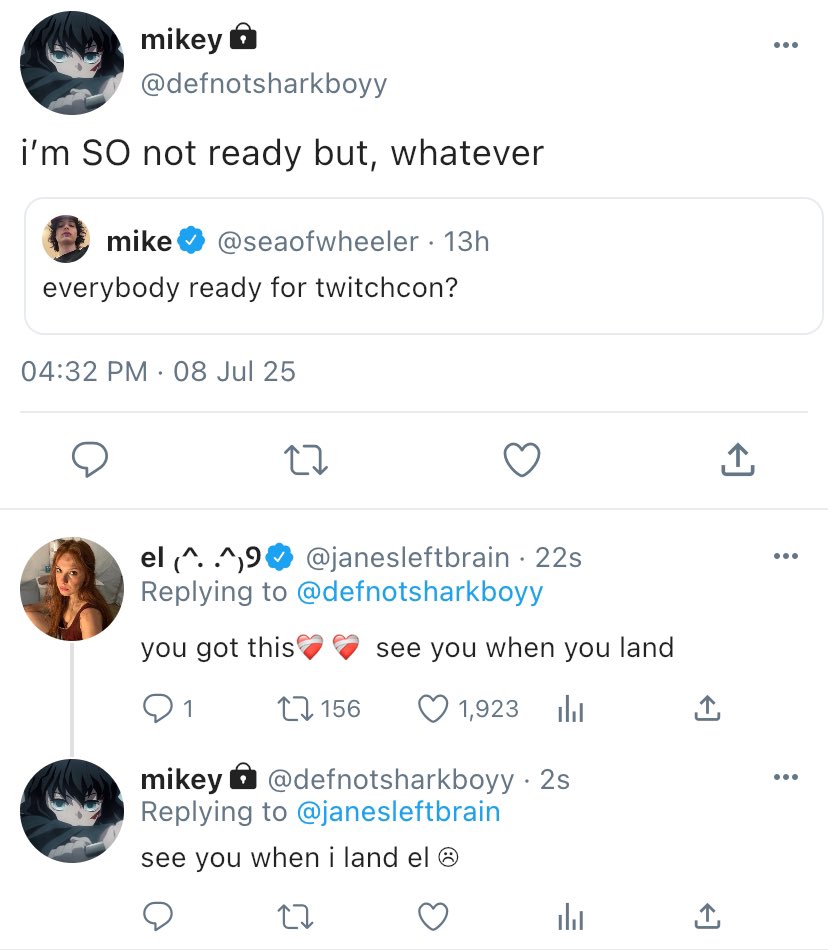Like the main tweet by mikey

pyautogui.click(x=521, y=460)
